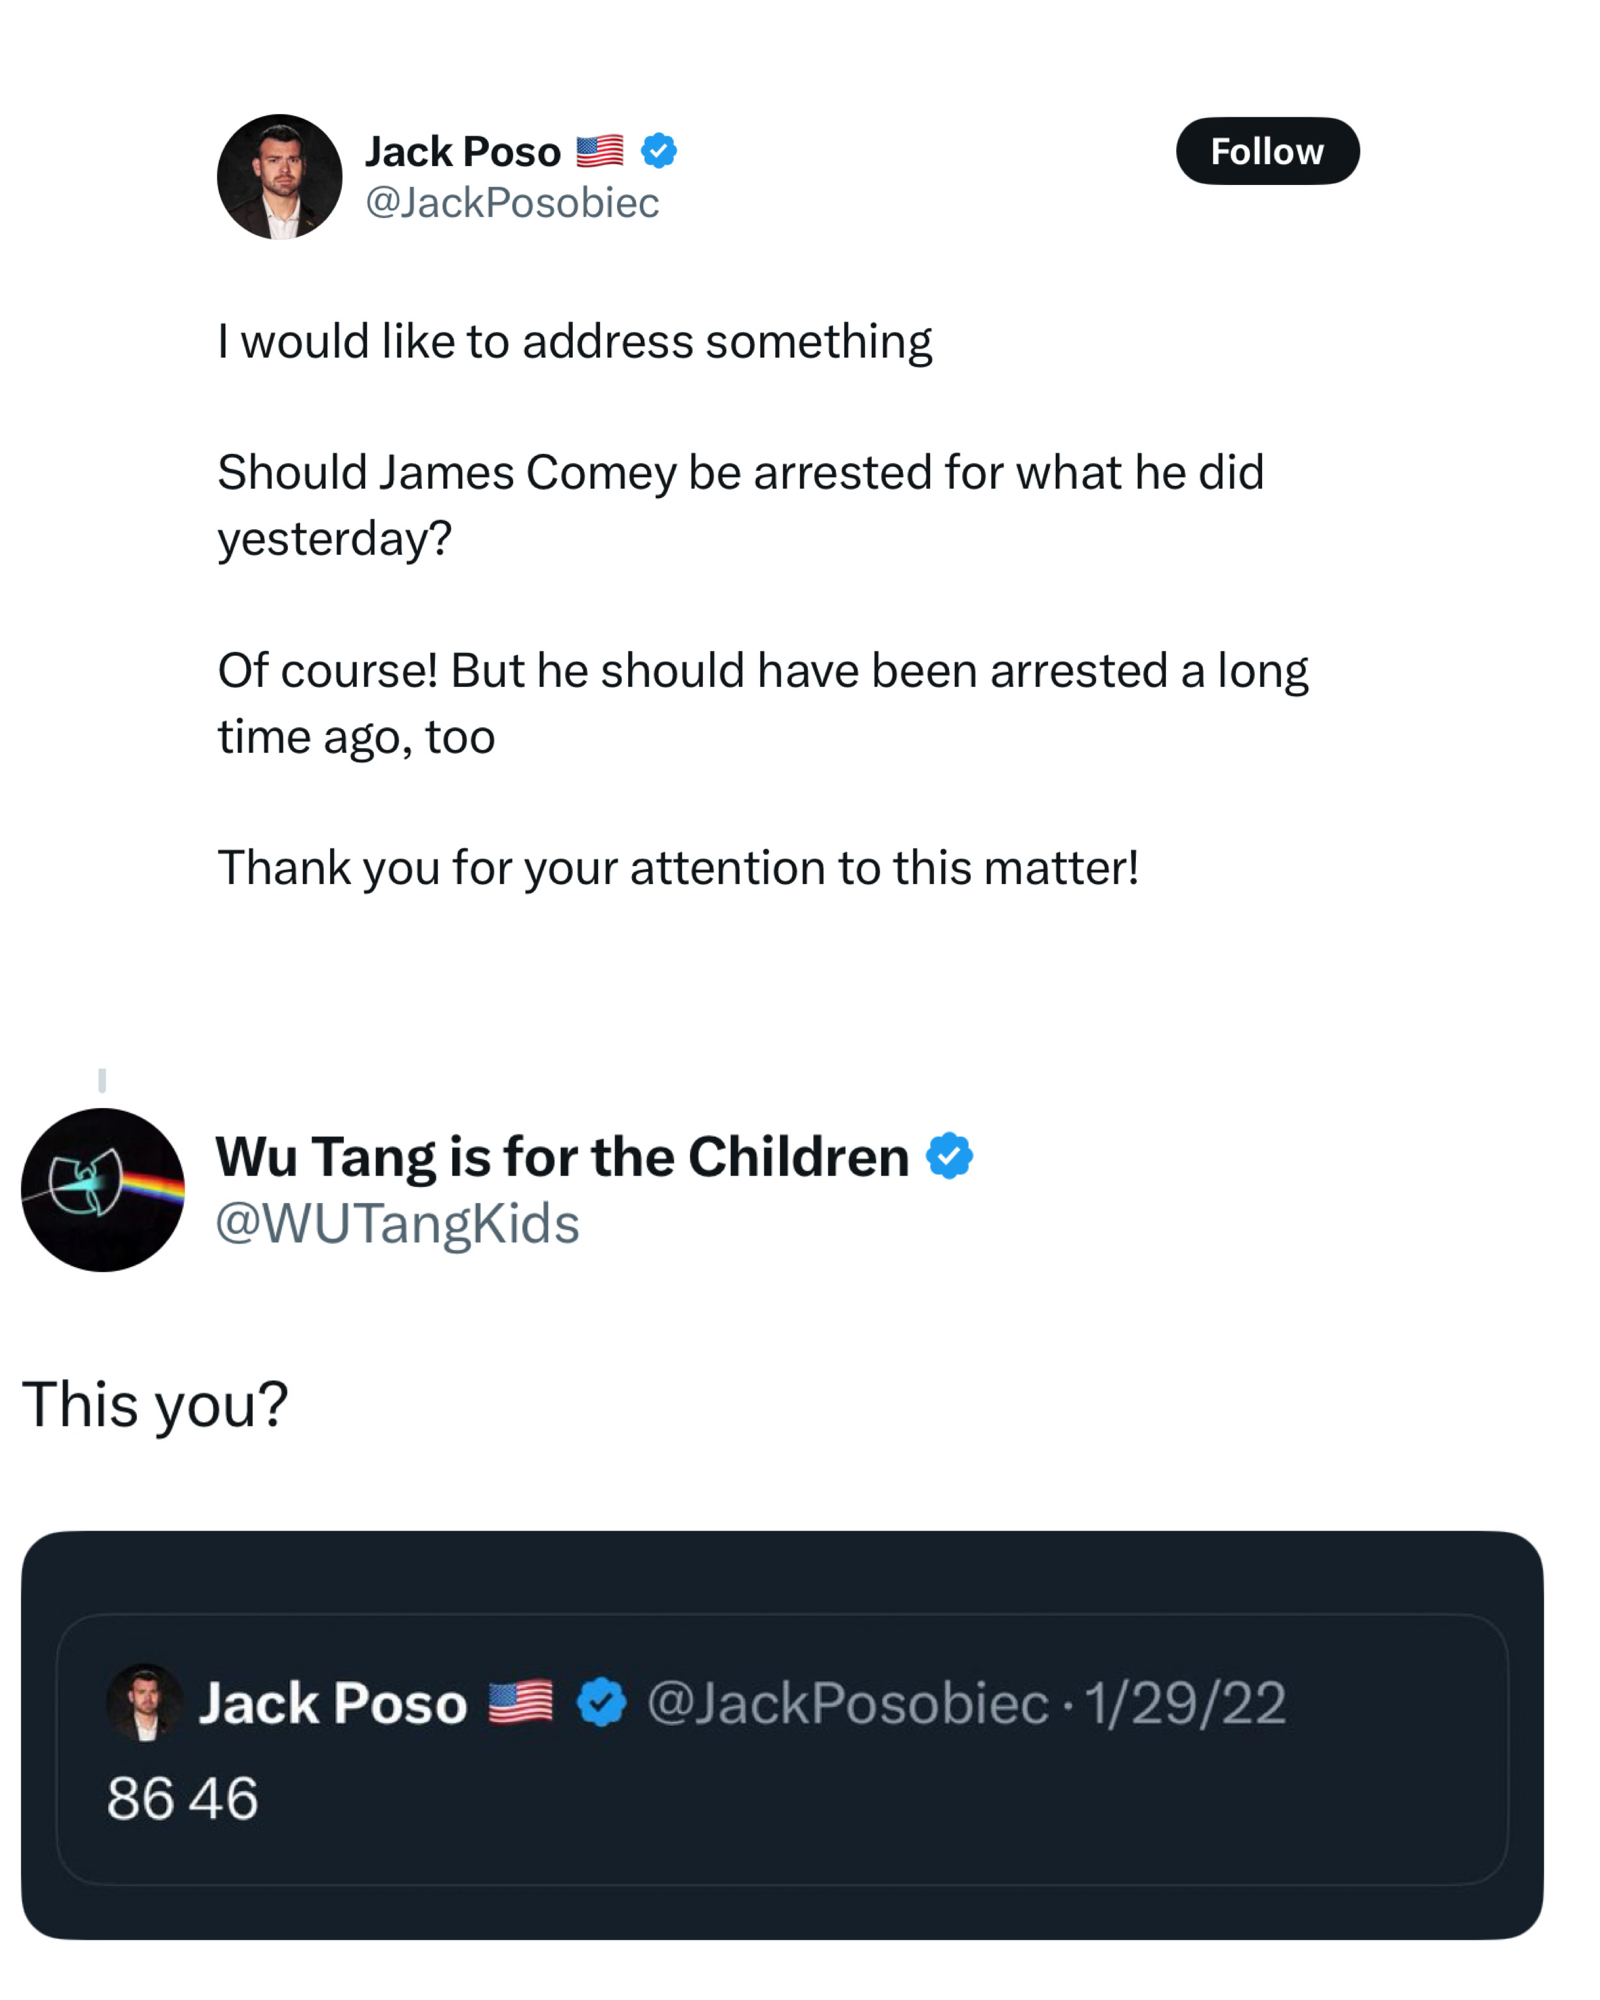The image size is (1600, 2000).
Task: Click the Jack Poso name in the quoted tweet
Action: click(333, 1702)
